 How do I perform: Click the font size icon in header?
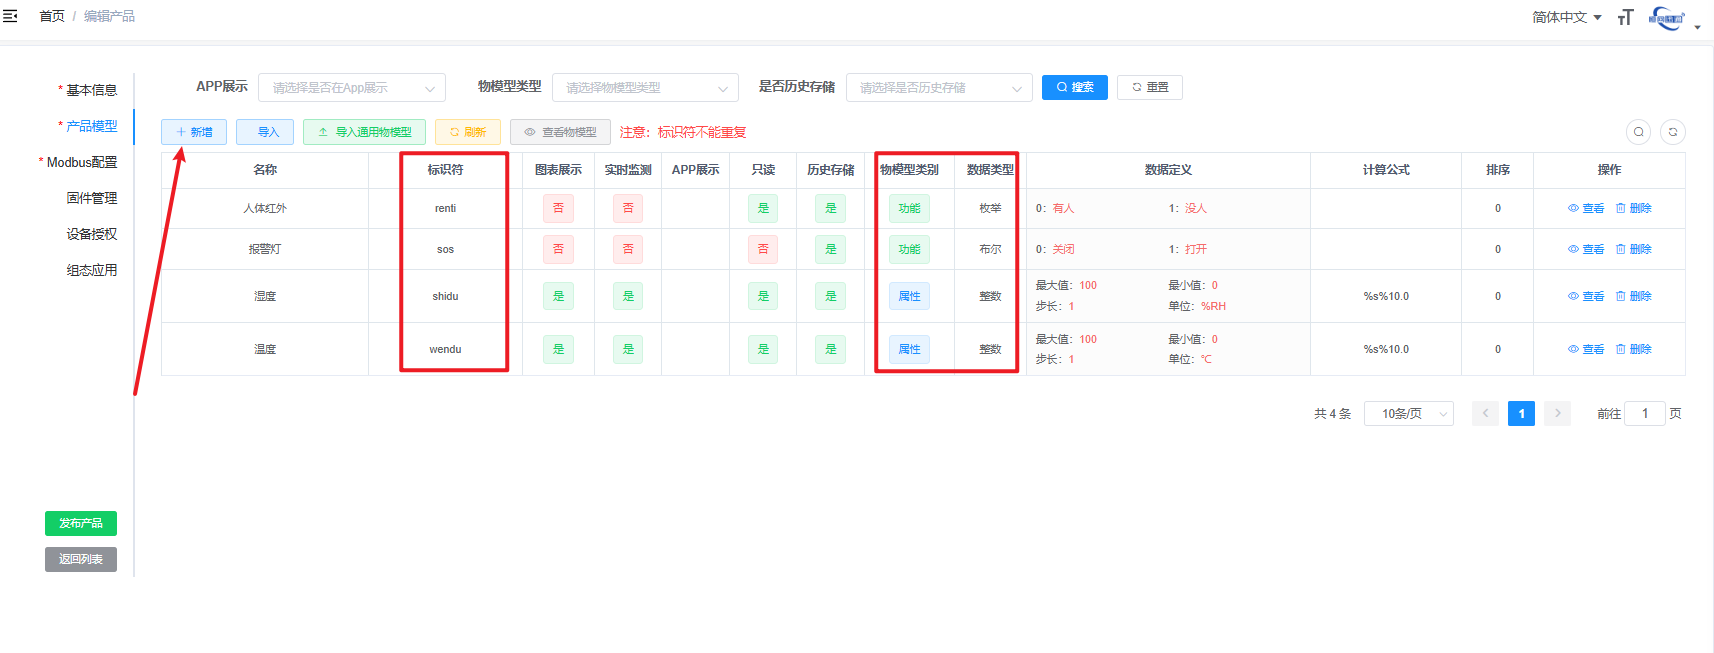tap(1625, 17)
